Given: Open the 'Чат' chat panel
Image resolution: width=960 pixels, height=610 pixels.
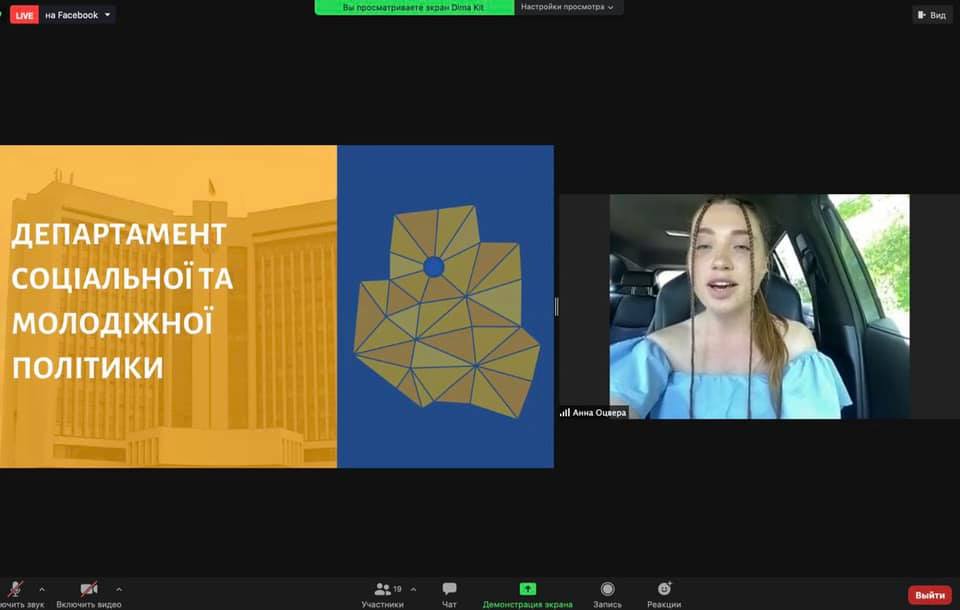Looking at the screenshot, I should point(449,595).
